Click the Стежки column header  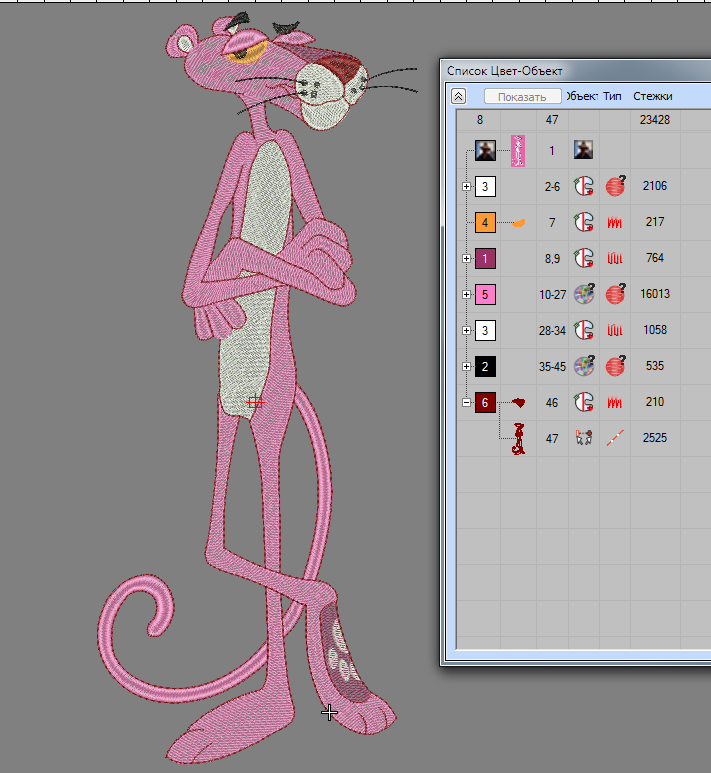click(652, 96)
